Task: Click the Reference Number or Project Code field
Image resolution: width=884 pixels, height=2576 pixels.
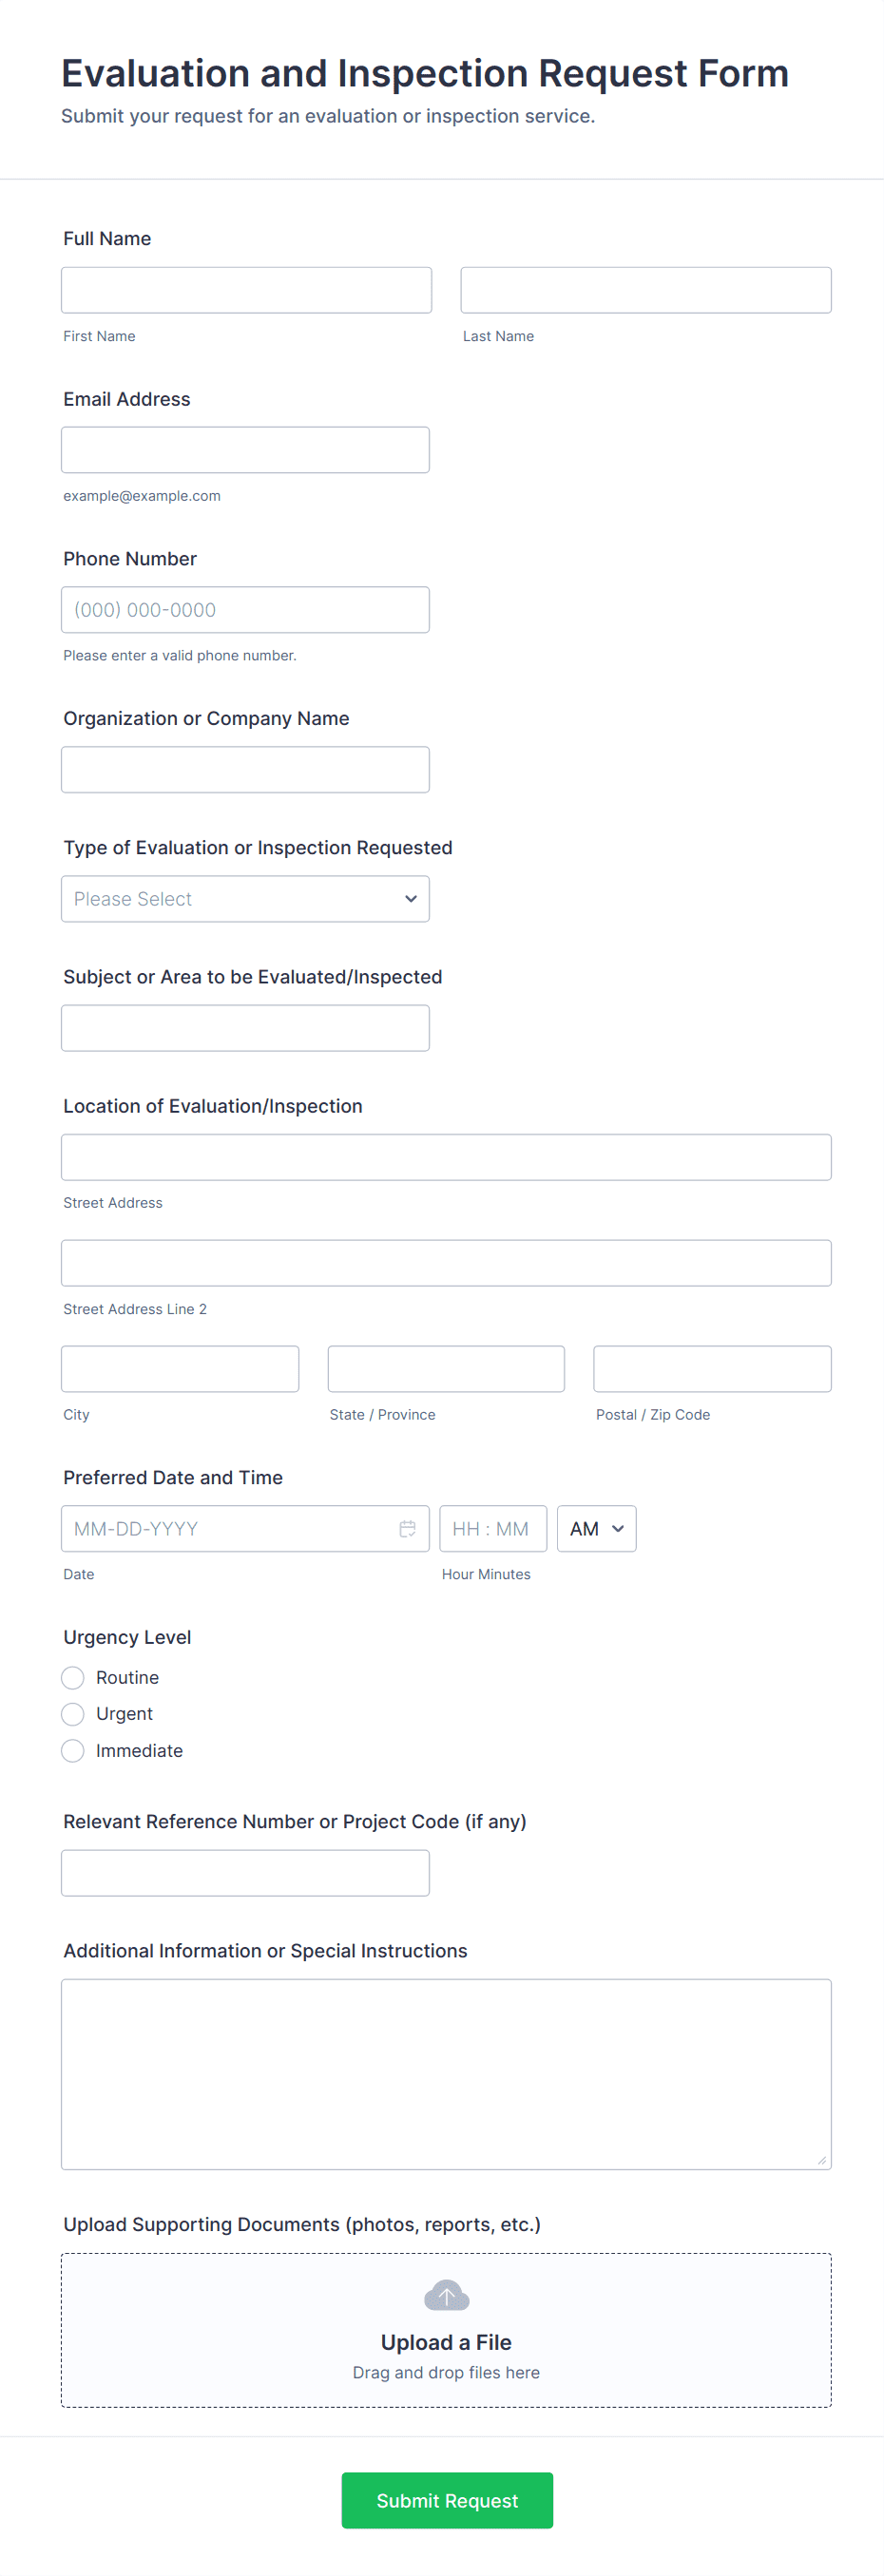Action: coord(245,1873)
